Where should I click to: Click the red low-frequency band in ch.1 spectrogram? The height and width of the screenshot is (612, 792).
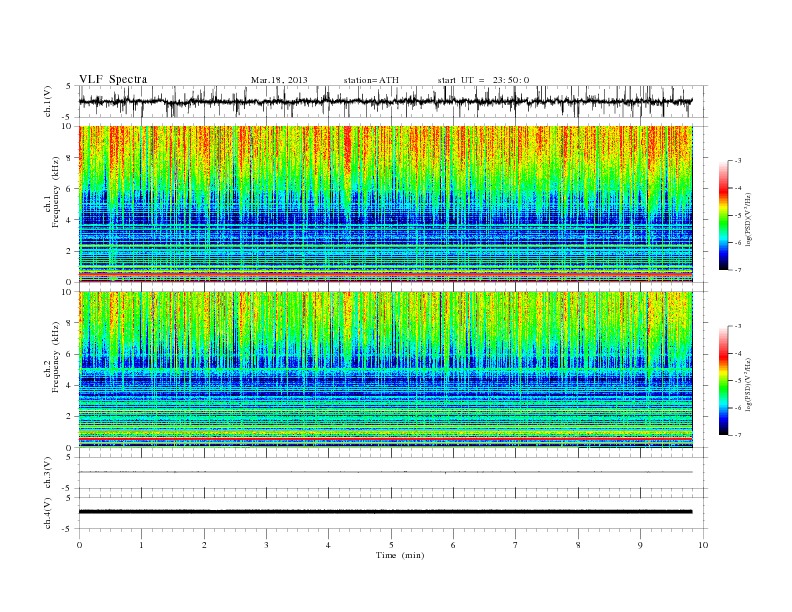click(x=385, y=274)
